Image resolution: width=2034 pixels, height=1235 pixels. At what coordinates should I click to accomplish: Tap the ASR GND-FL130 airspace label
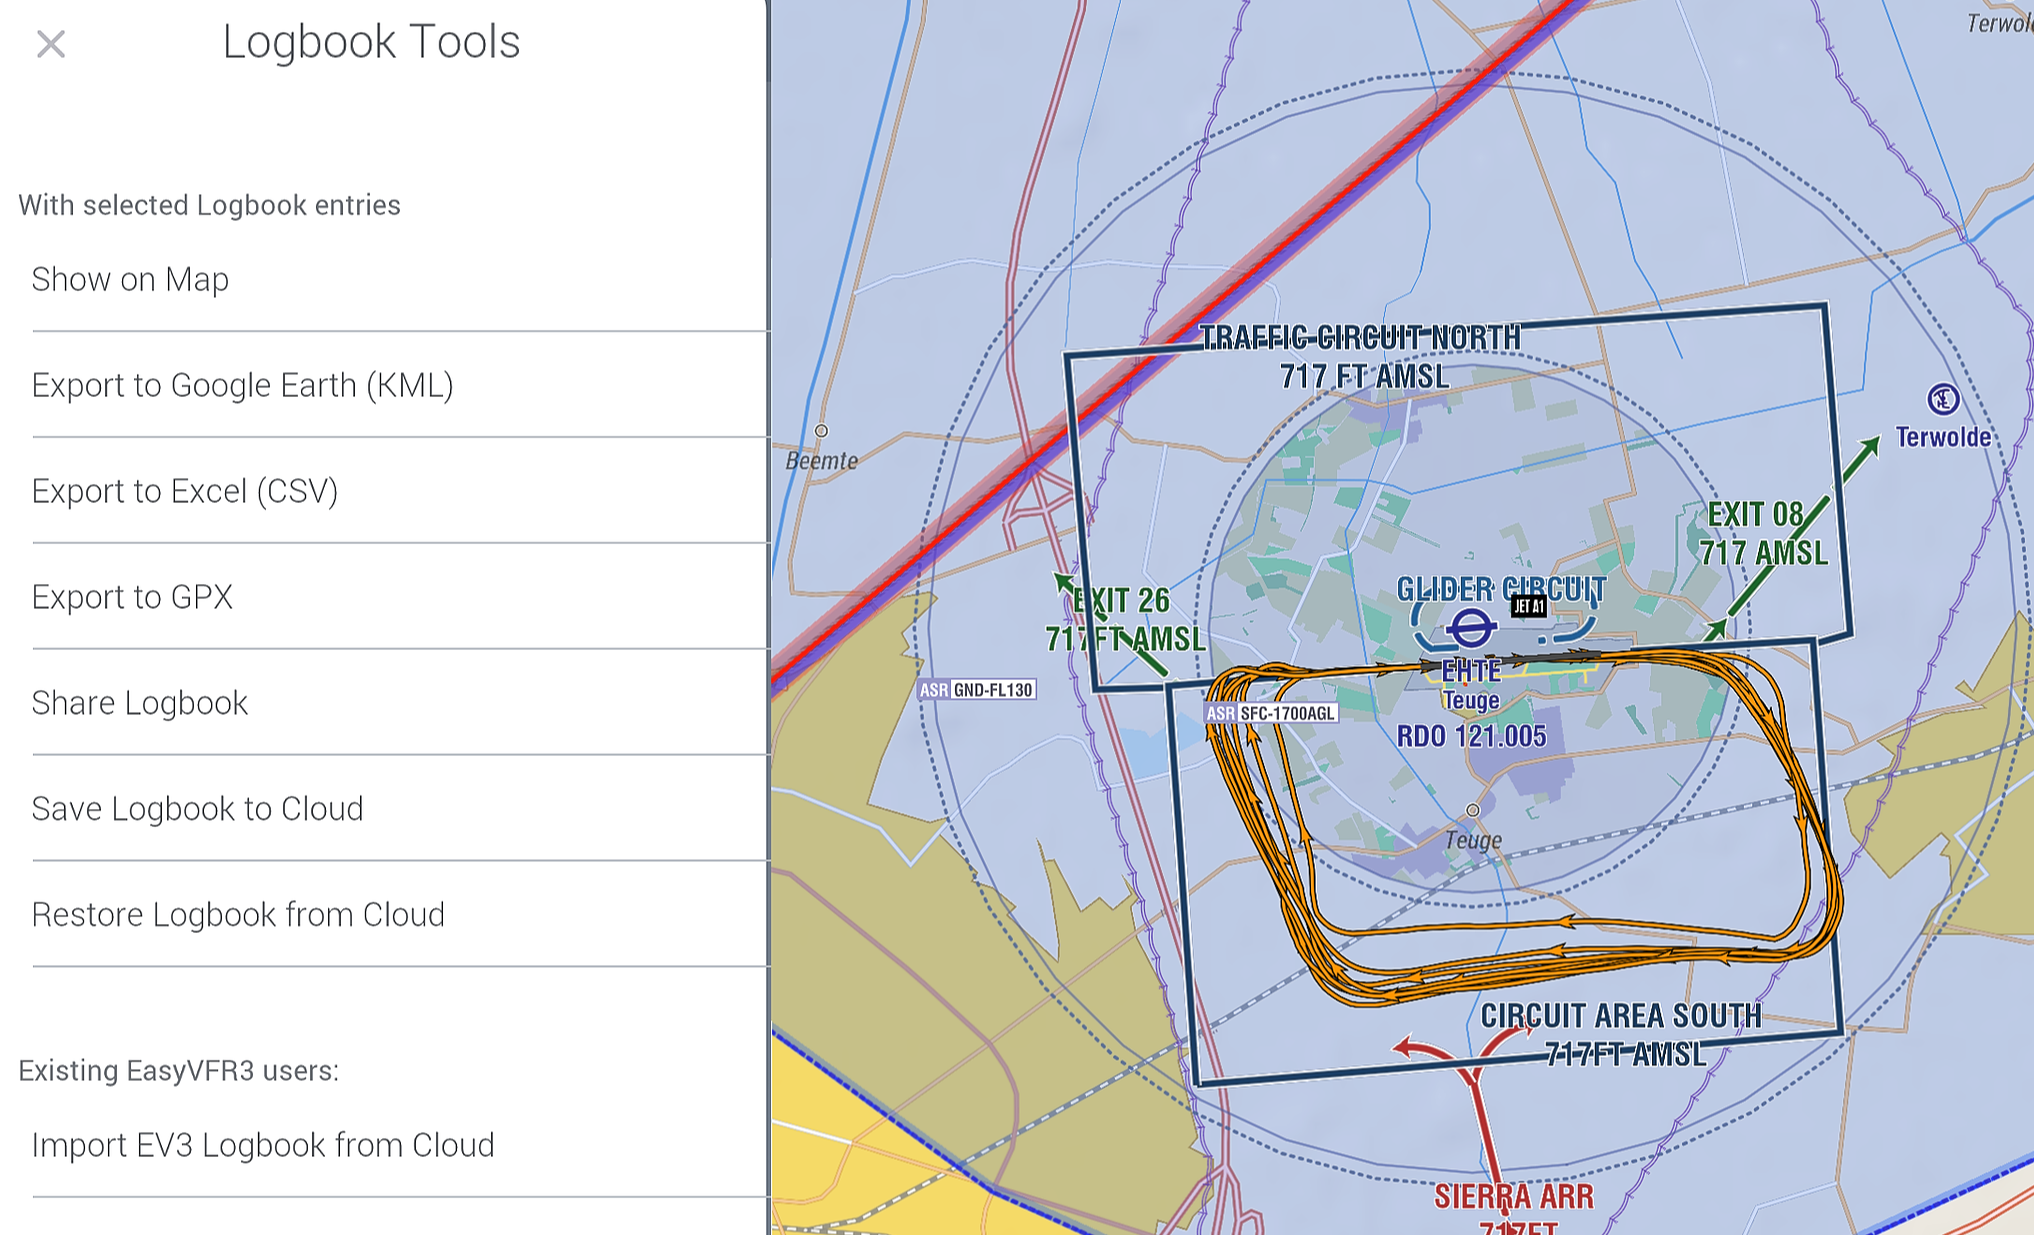click(977, 690)
